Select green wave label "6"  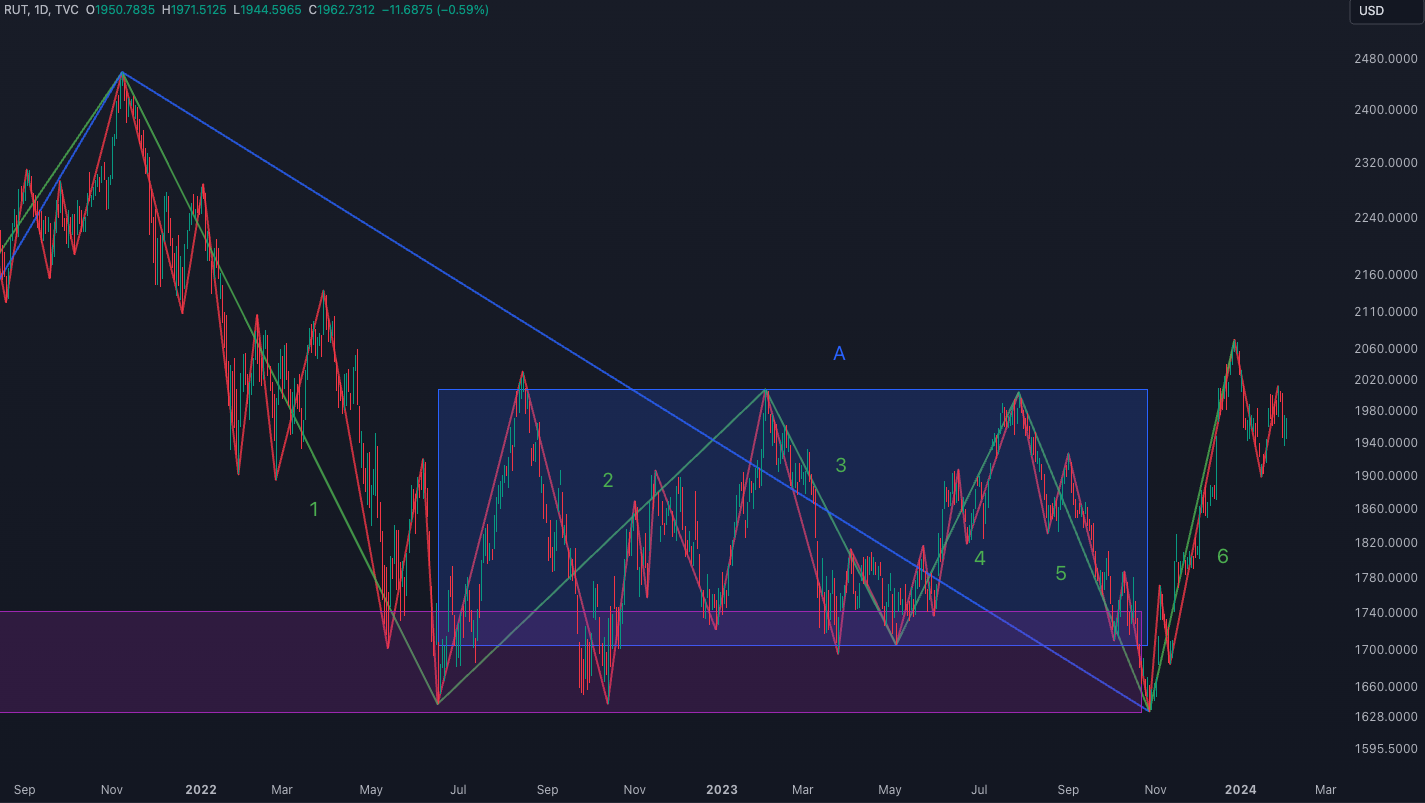(x=1222, y=557)
